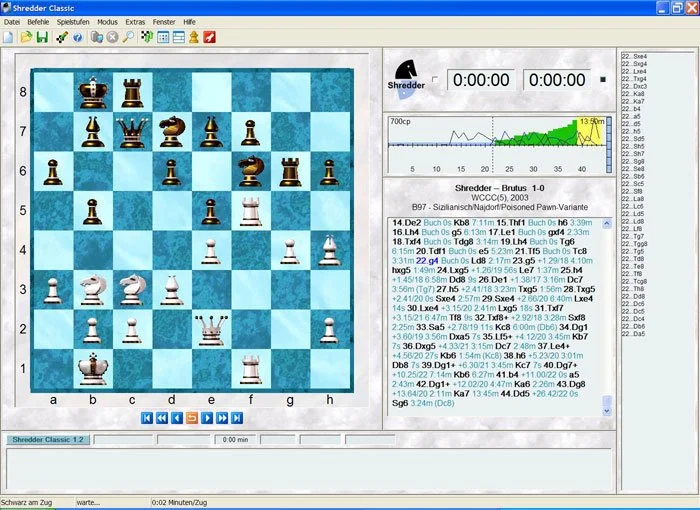
Task: Click the notation scrollbar thumb
Action: click(607, 400)
